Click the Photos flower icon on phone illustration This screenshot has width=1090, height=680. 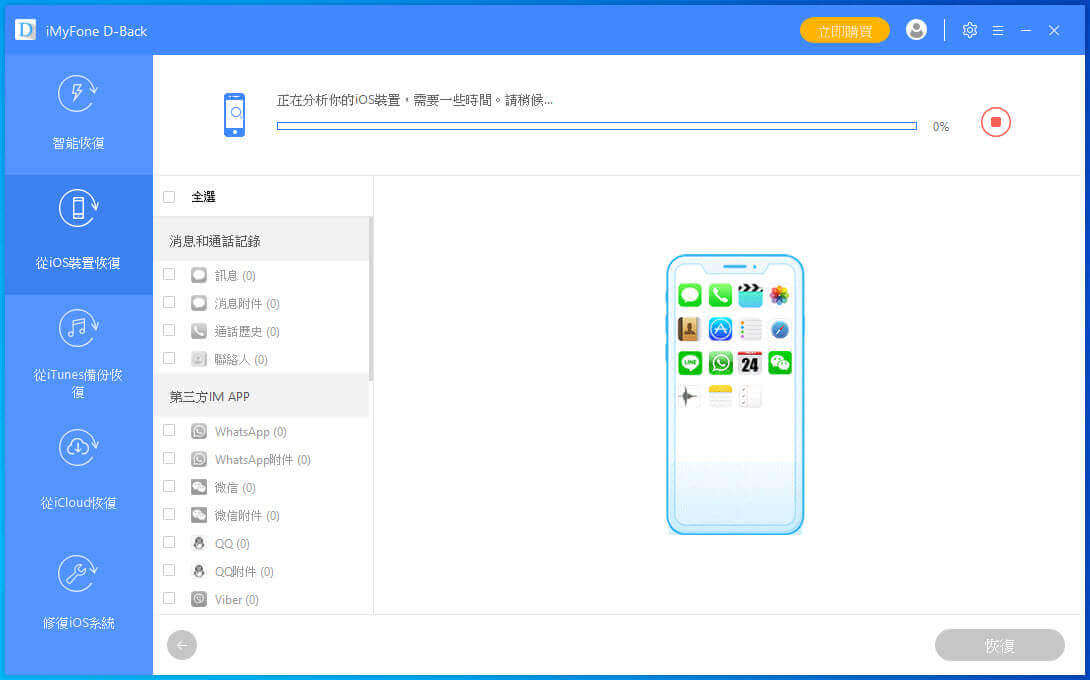click(779, 296)
